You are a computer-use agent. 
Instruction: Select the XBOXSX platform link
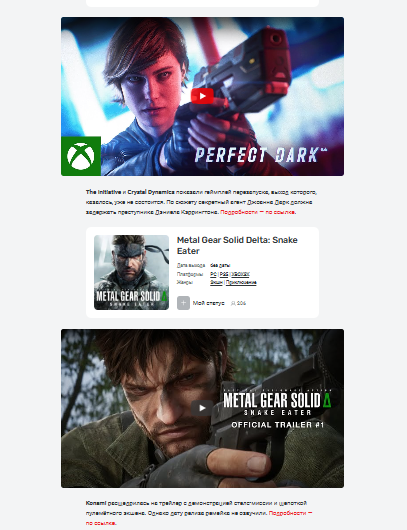(240, 274)
